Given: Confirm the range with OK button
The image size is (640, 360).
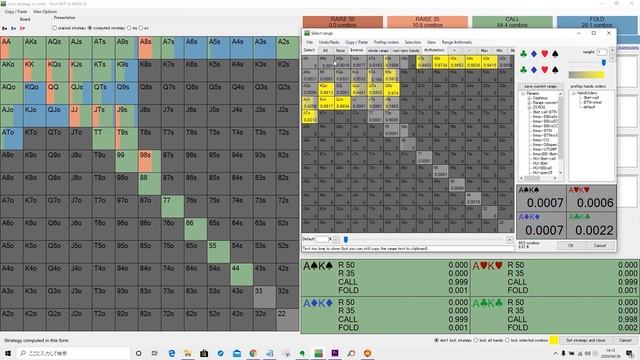Looking at the screenshot, I should pyautogui.click(x=571, y=246).
